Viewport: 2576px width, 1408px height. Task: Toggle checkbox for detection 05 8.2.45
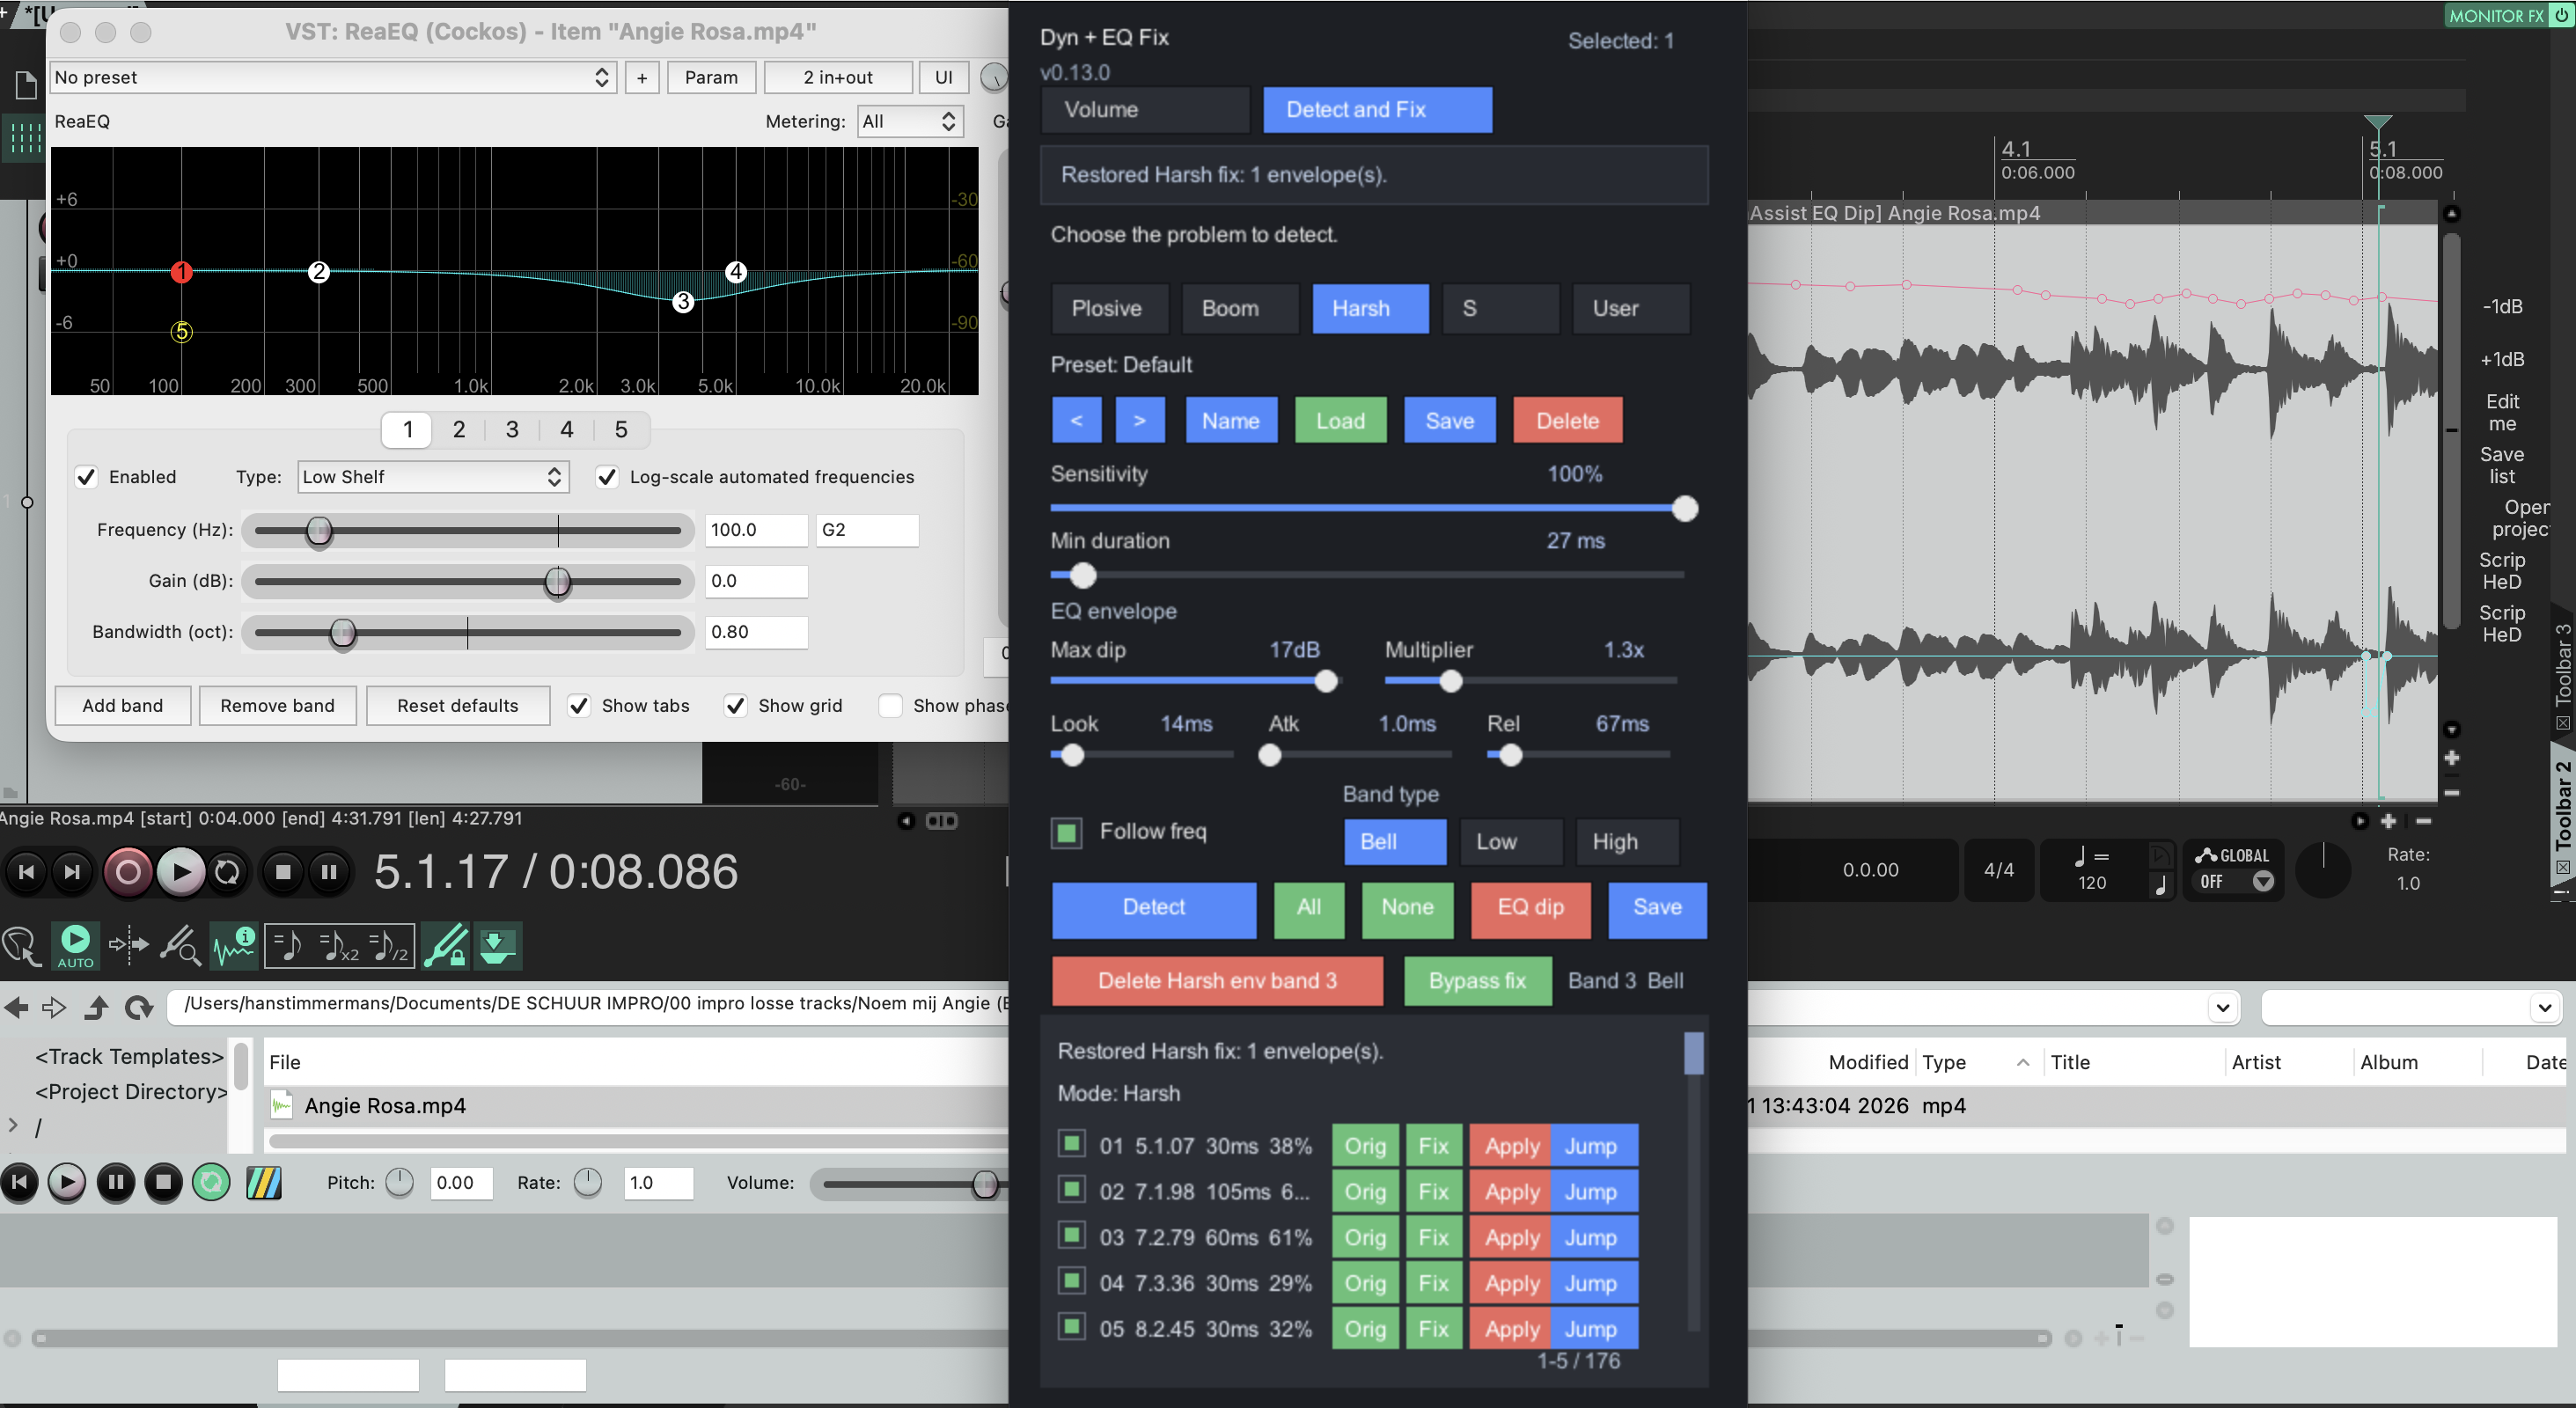point(1072,1327)
